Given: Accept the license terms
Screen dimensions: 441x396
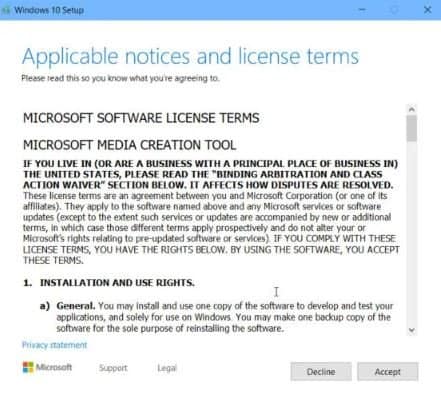Looking at the screenshot, I should [387, 372].
